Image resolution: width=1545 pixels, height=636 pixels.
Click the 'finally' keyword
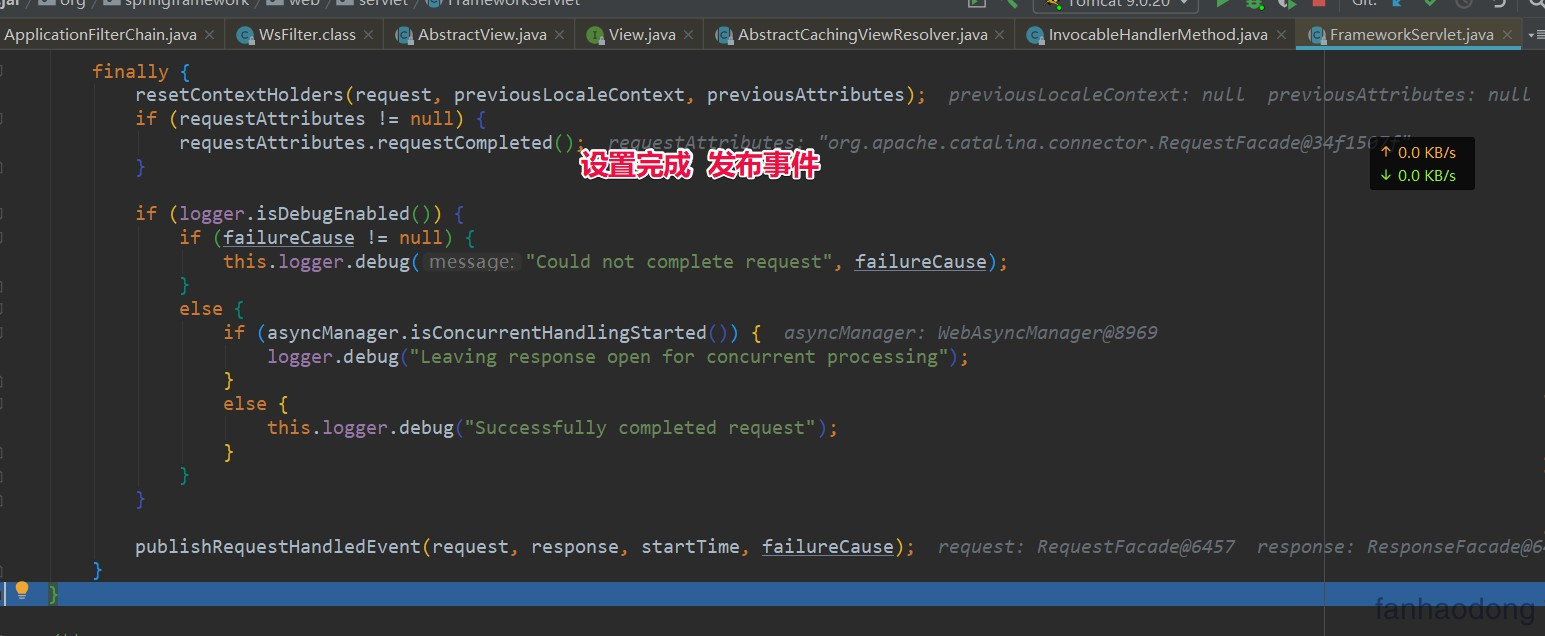pyautogui.click(x=130, y=71)
